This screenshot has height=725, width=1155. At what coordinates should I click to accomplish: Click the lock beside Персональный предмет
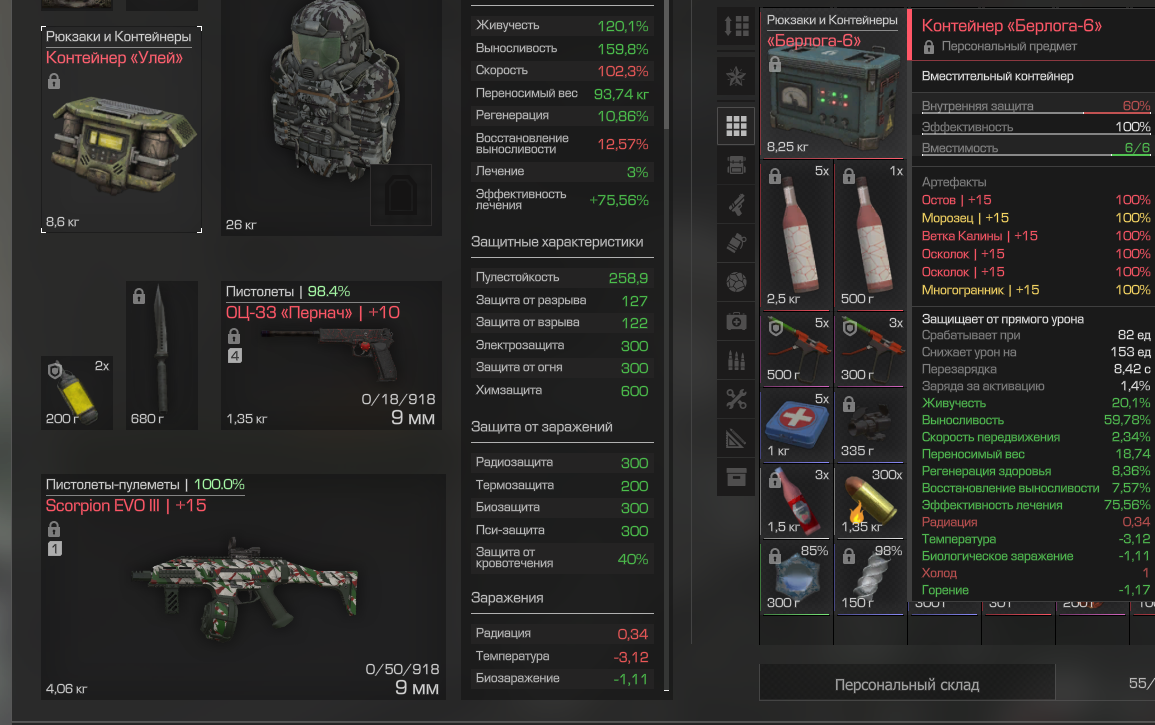[929, 46]
